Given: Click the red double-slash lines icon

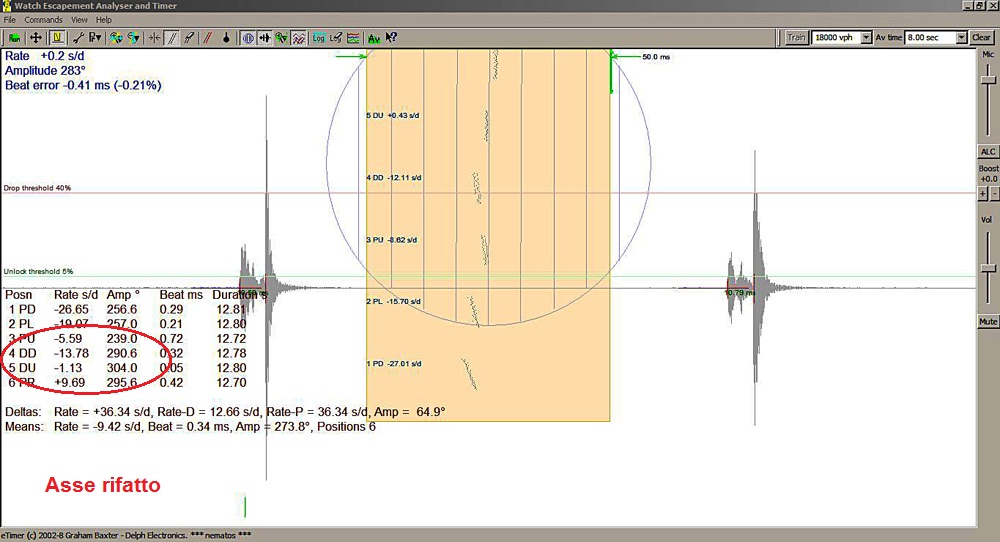Looking at the screenshot, I should (207, 38).
